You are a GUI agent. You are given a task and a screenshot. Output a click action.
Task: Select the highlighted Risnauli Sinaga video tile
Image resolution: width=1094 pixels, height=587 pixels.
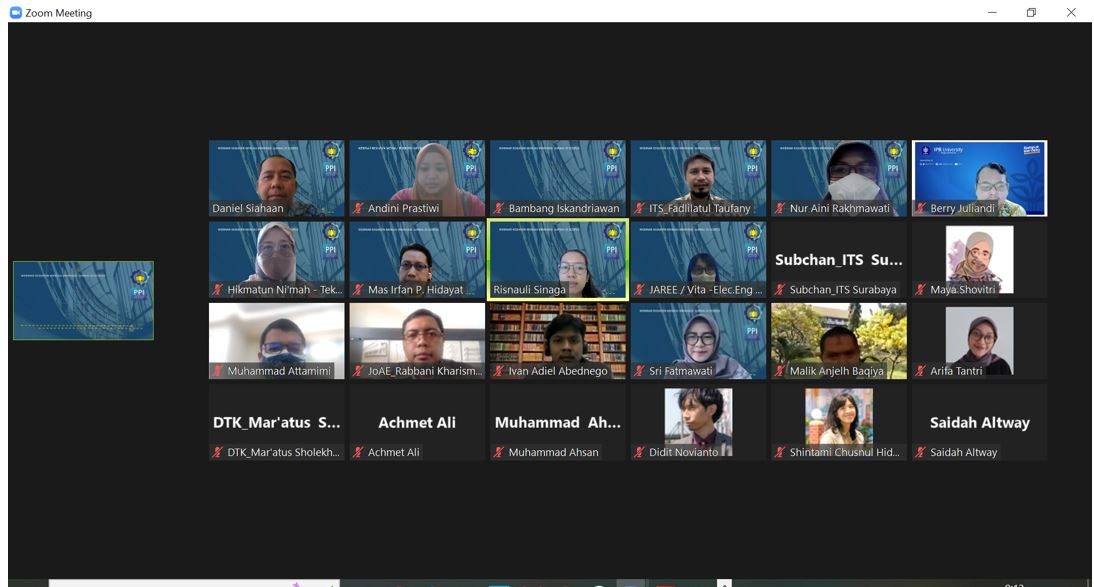click(x=557, y=258)
